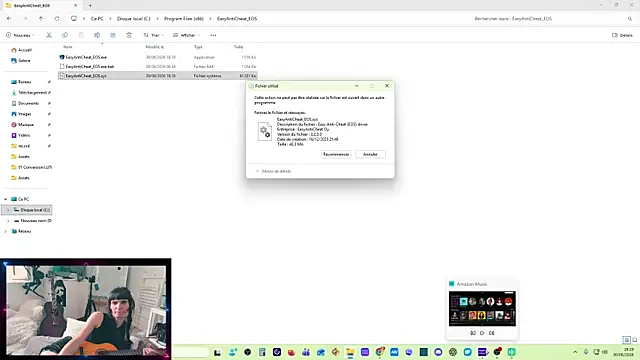Viewport: 640px width, 360px height.
Task: Go up one folder with the Up arrow
Action: click(41, 18)
